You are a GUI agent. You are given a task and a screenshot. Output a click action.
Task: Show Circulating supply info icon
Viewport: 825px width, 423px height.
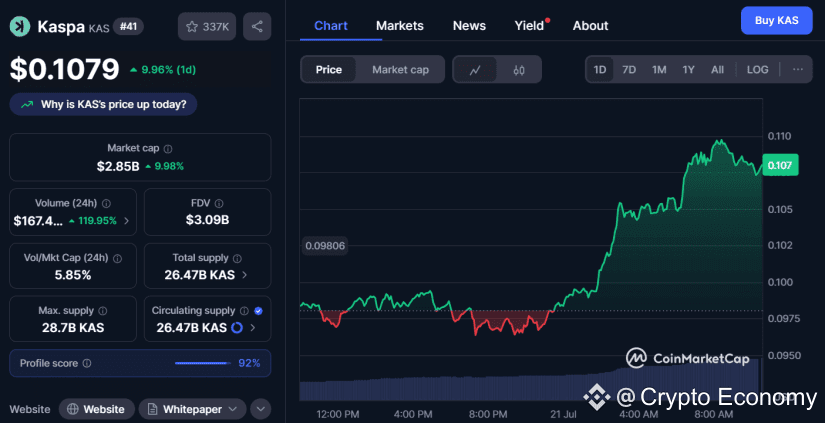(244, 311)
